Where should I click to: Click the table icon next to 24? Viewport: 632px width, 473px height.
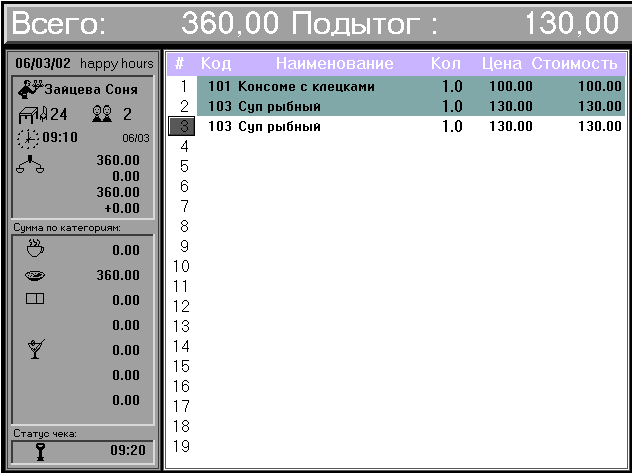[33, 115]
